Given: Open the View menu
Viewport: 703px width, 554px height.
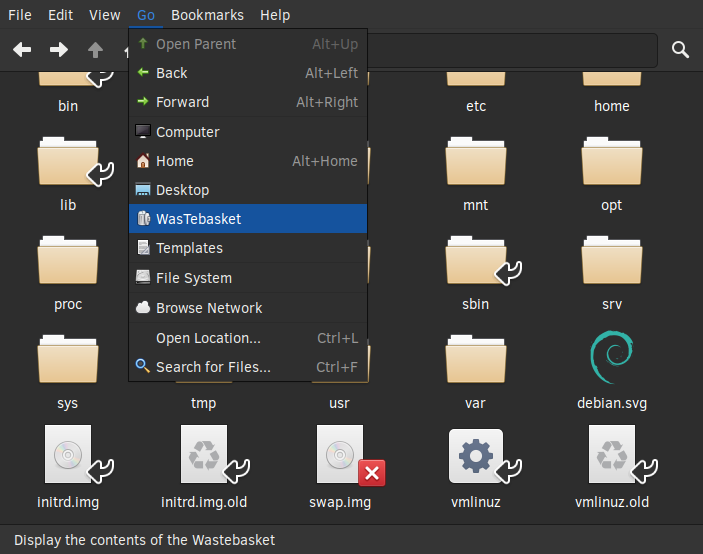Looking at the screenshot, I should (104, 15).
